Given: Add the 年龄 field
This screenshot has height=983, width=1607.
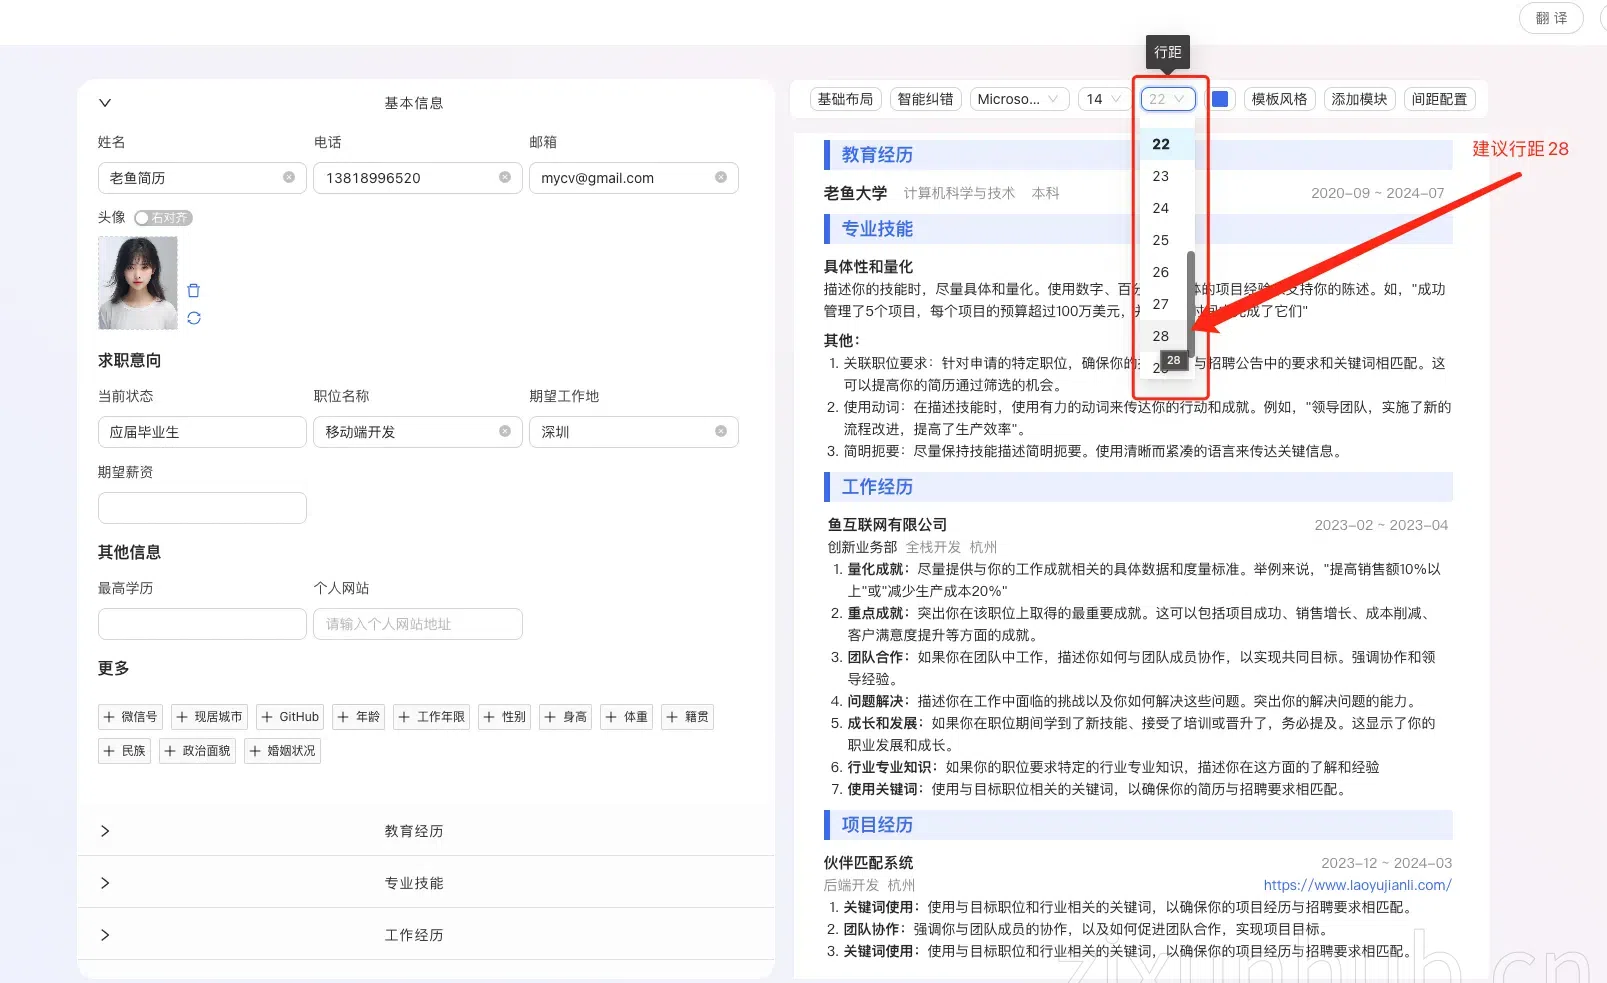Looking at the screenshot, I should (359, 717).
